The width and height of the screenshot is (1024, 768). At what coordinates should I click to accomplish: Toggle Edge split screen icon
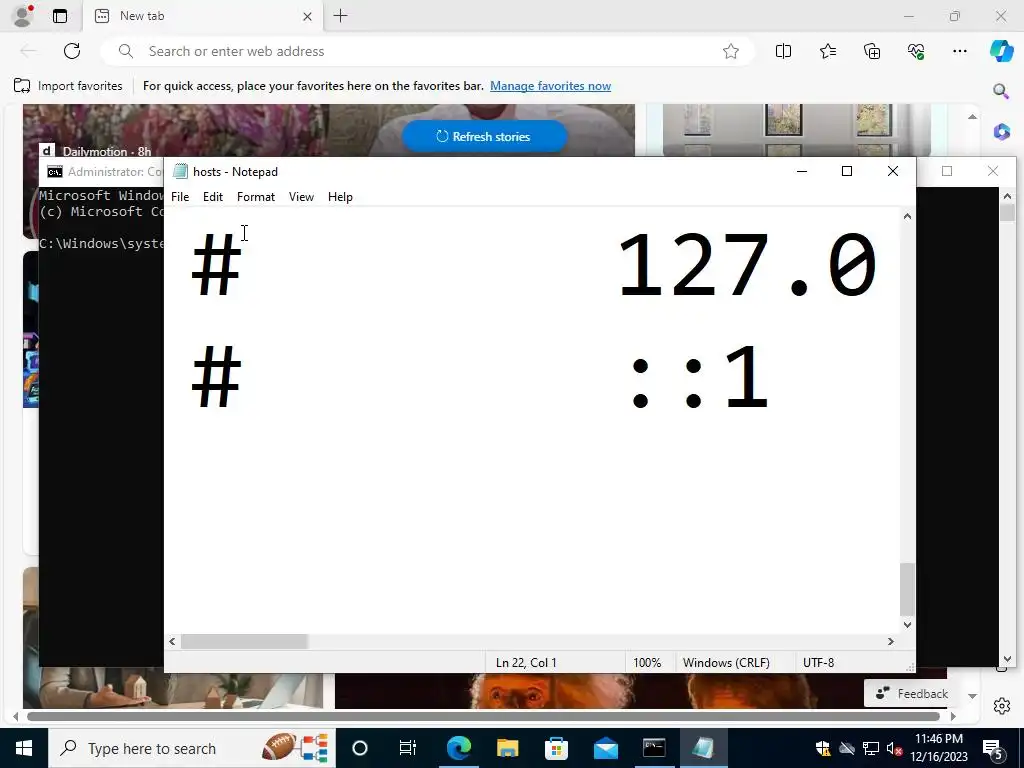click(x=783, y=51)
